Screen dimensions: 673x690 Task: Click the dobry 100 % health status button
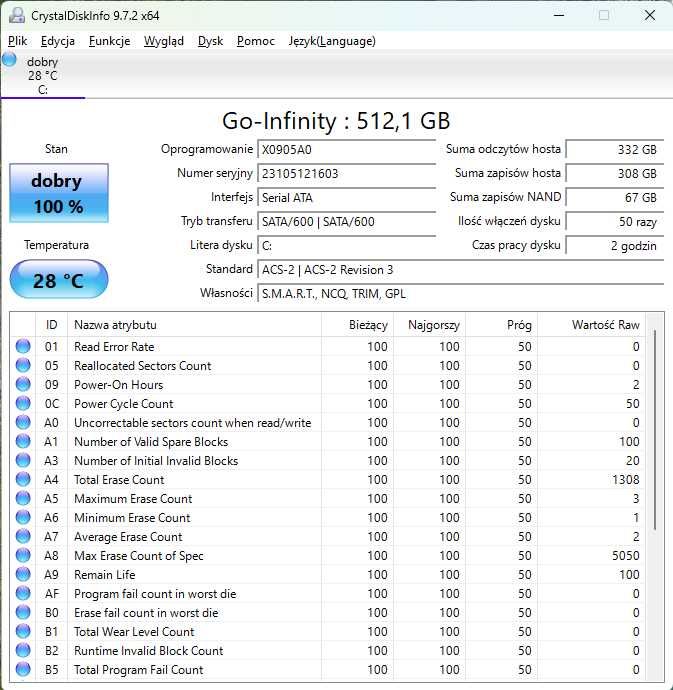coord(59,193)
